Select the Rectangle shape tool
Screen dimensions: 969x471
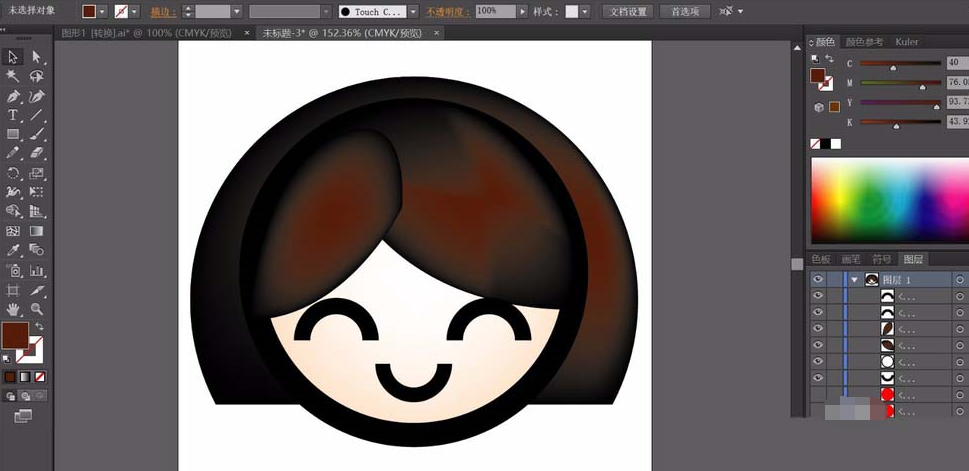[13, 134]
